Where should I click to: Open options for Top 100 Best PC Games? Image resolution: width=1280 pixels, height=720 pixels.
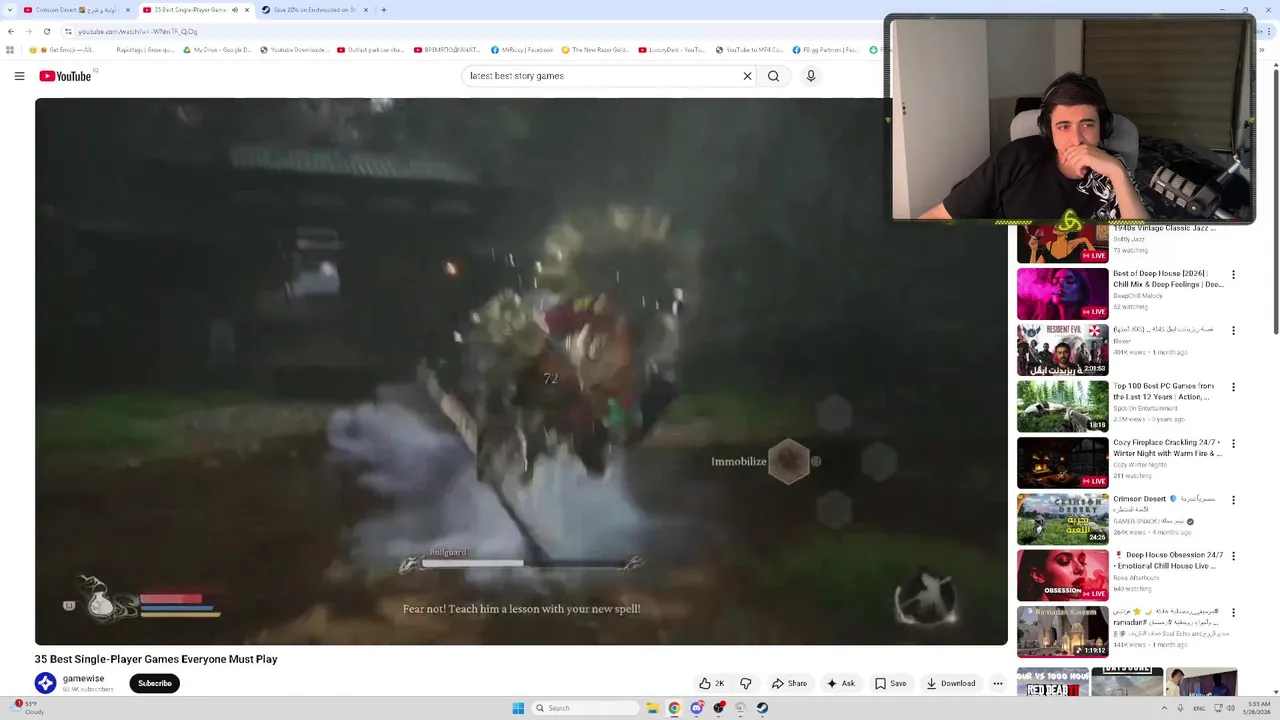(x=1233, y=387)
